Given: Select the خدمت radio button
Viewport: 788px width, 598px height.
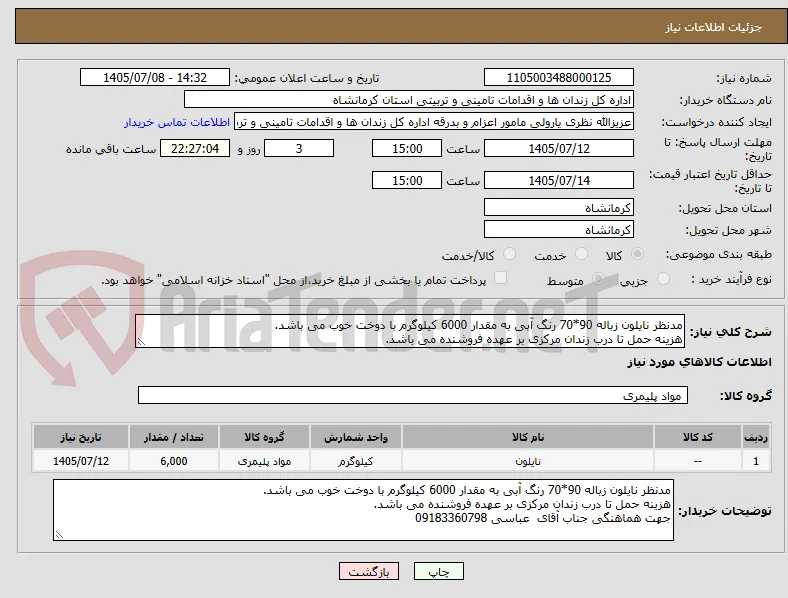Looking at the screenshot, I should pyautogui.click(x=581, y=254).
